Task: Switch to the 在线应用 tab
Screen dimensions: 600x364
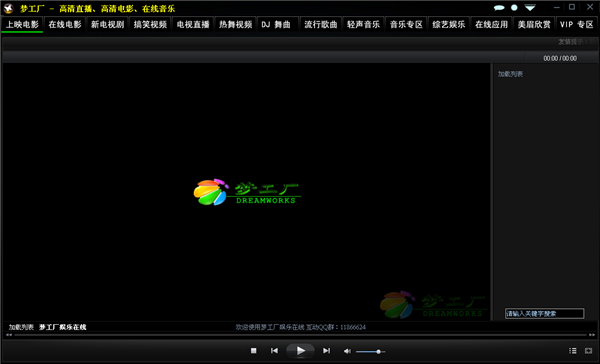Action: (x=491, y=24)
